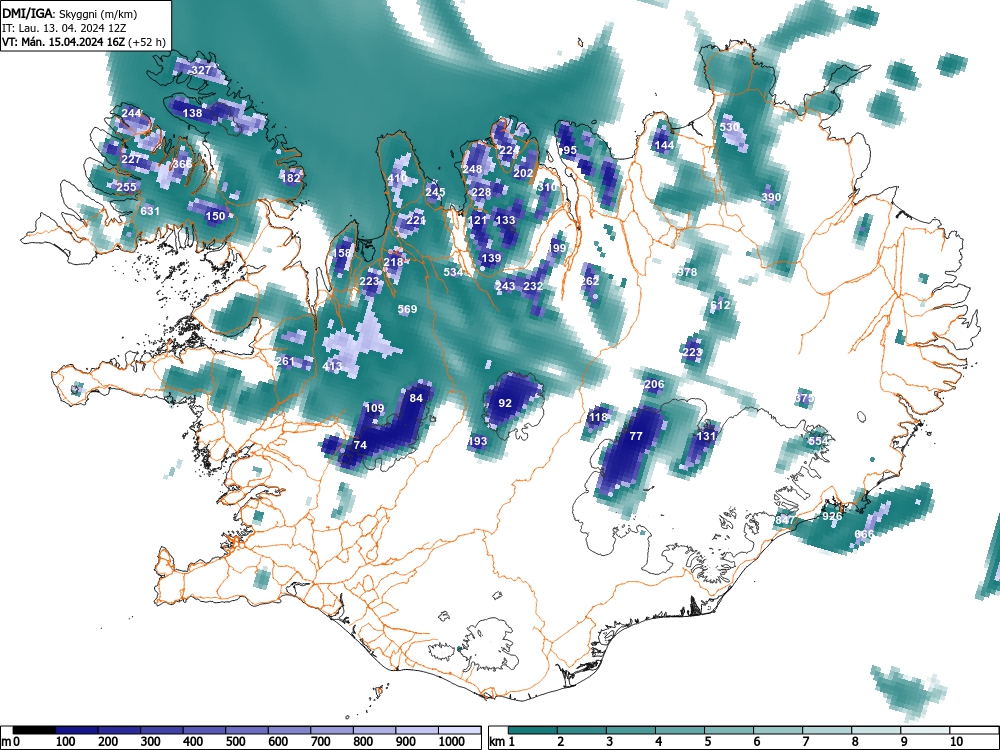
Task: Click the visibility value 248
Action: 473,169
